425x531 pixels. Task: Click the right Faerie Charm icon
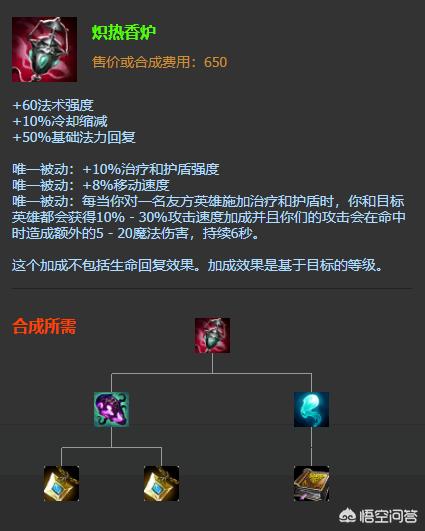tap(162, 483)
